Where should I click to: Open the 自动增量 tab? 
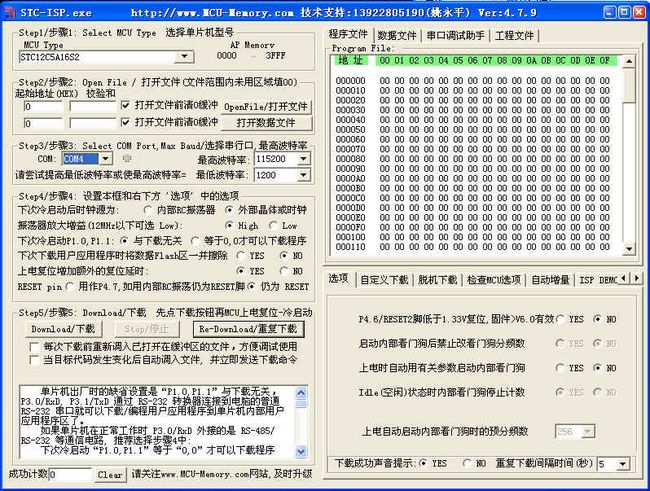point(550,280)
